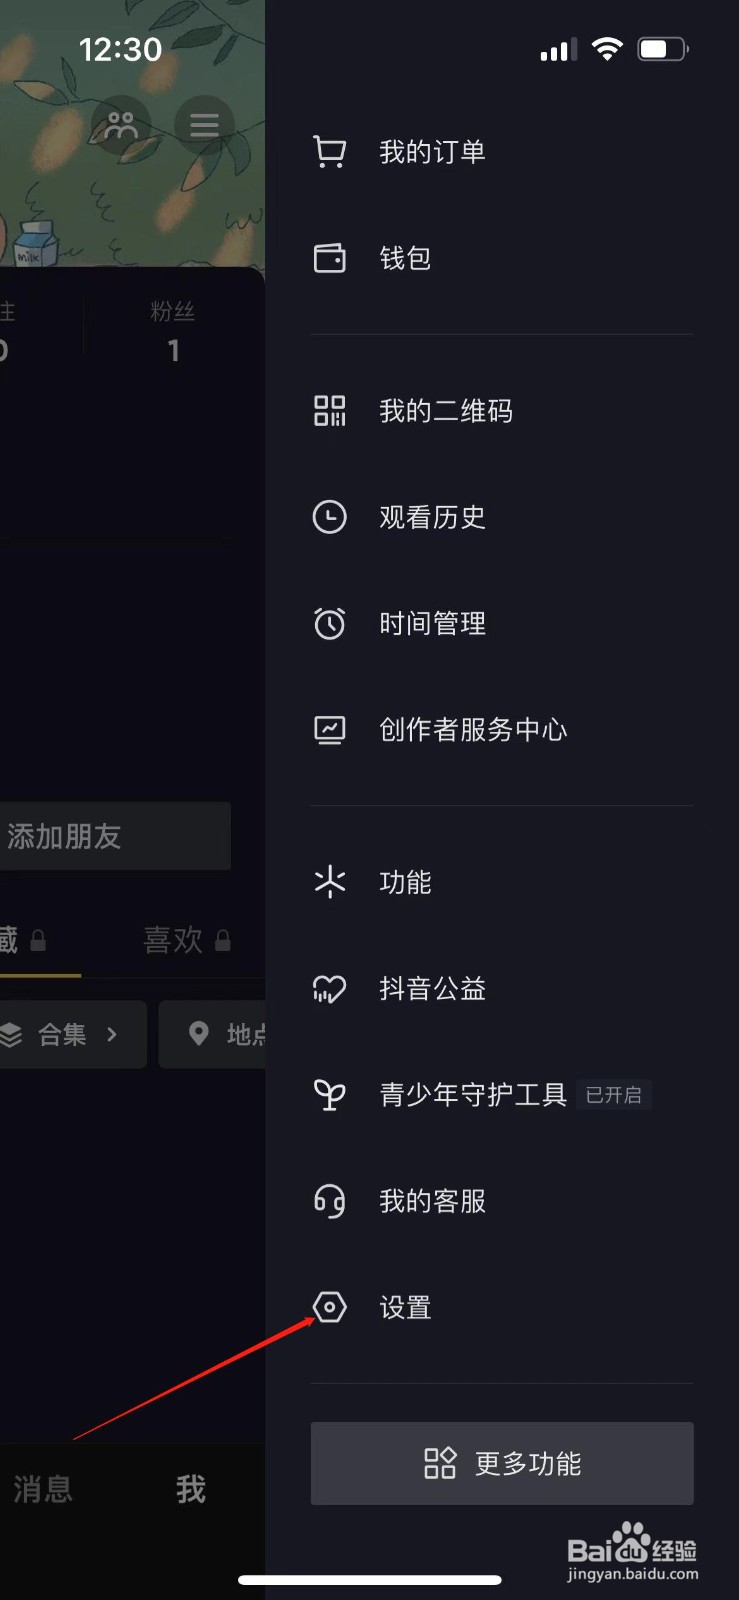Open 我的客服 headset icon
Screen dimensions: 739x1600
tap(330, 1201)
